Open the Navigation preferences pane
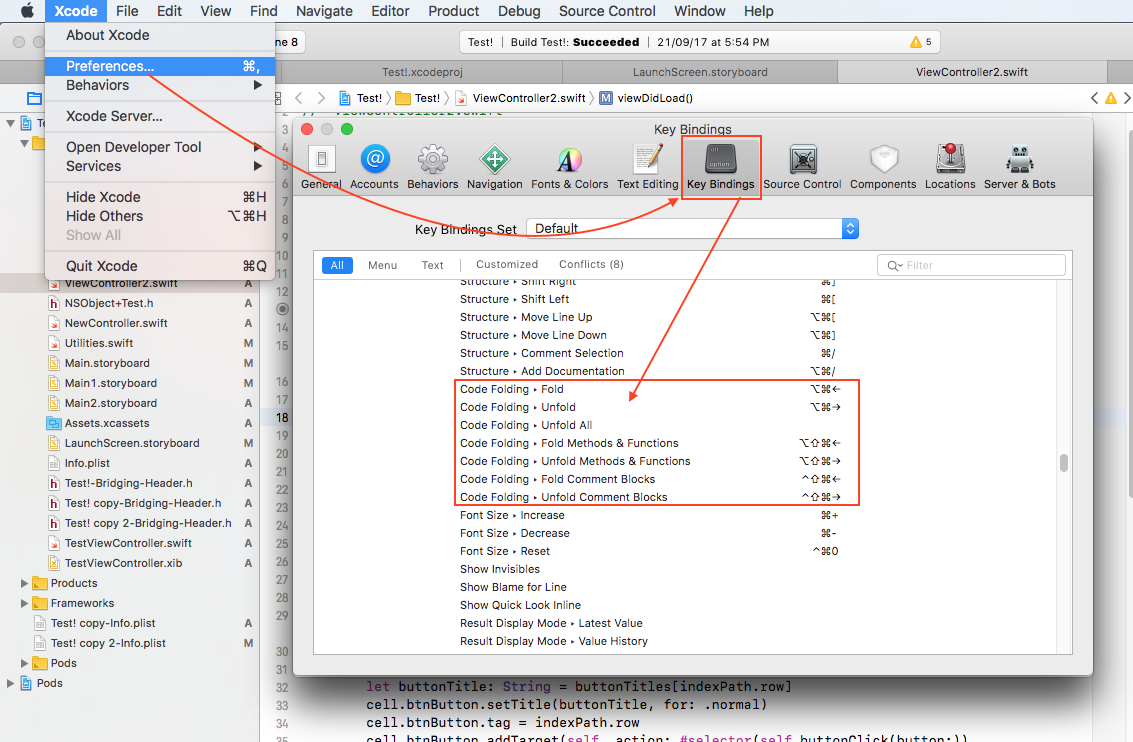 coord(494,168)
